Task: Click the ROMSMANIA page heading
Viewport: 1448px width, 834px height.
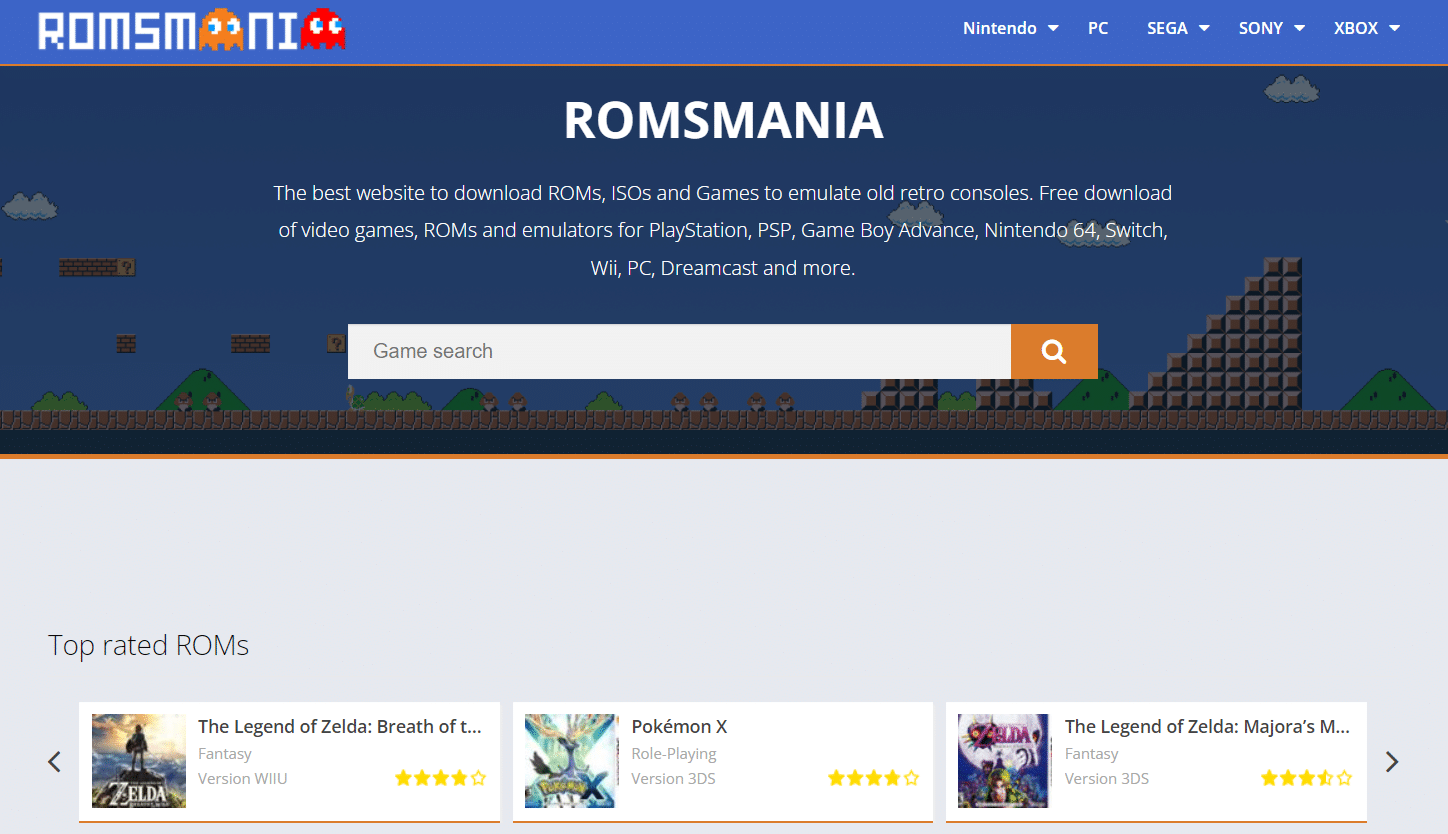Action: click(723, 120)
